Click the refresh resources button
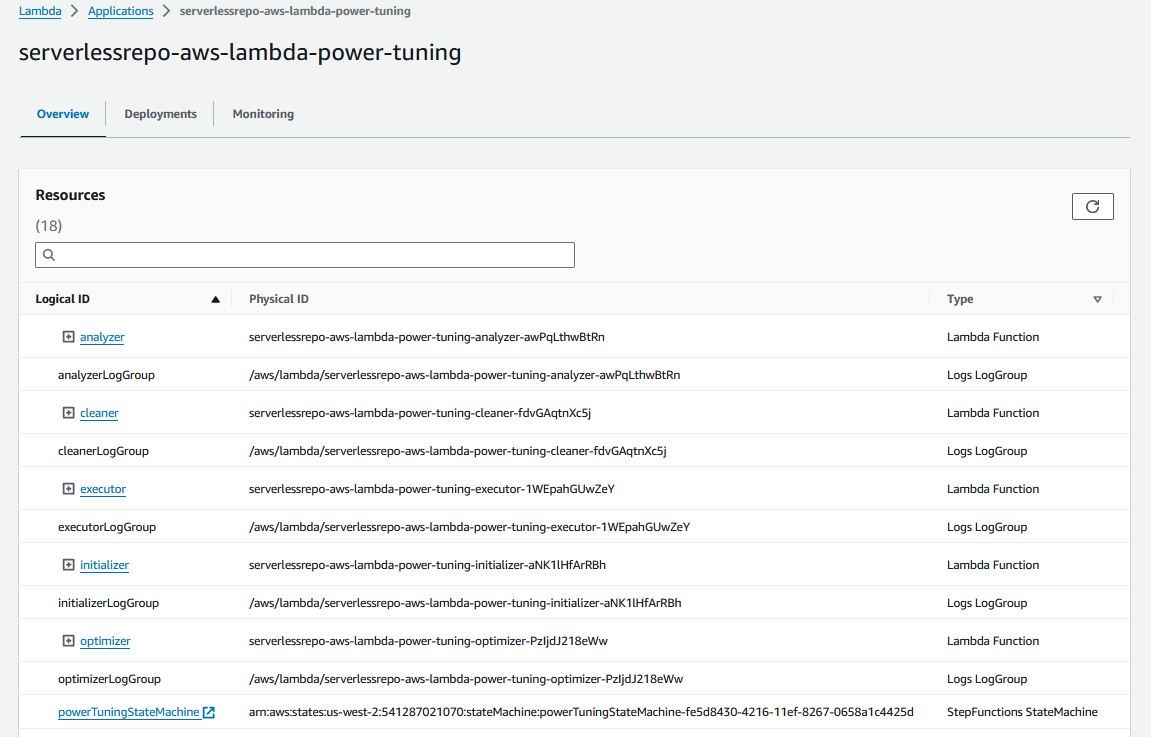Image resolution: width=1151 pixels, height=737 pixels. click(x=1092, y=206)
